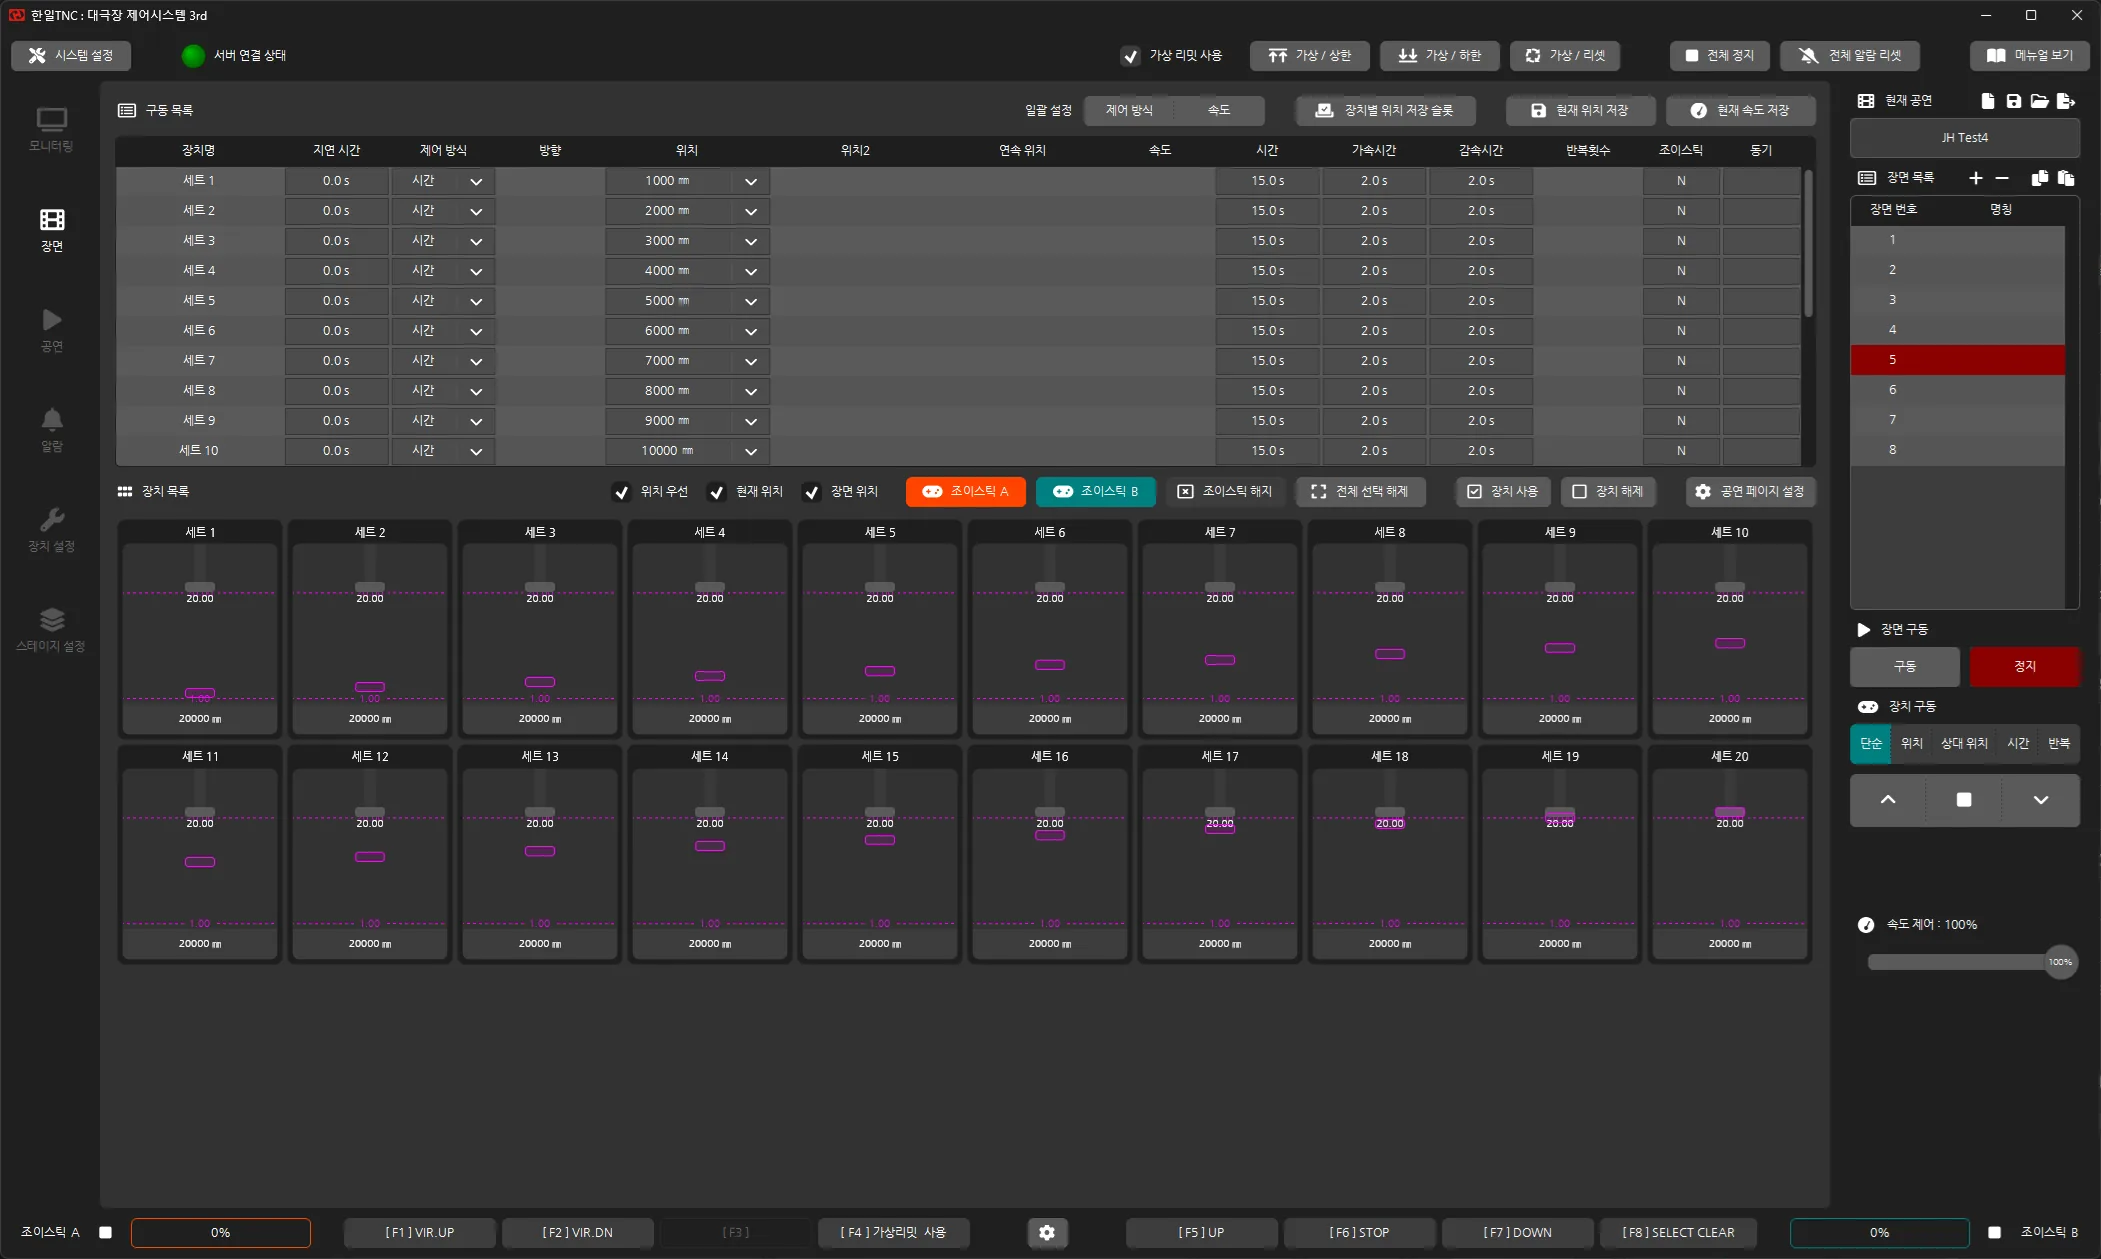Open 제어 방식 dropdown for 세트 5
The height and width of the screenshot is (1259, 2101).
tap(476, 302)
